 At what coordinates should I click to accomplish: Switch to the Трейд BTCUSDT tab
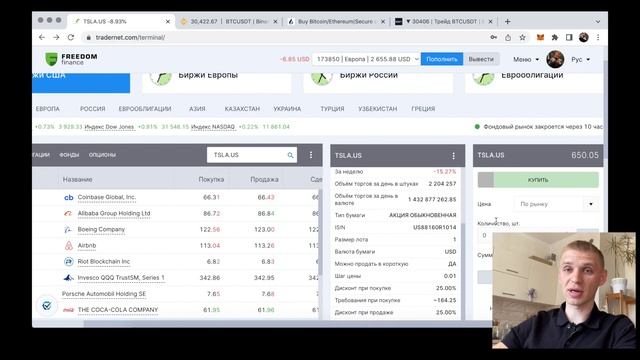pos(444,21)
